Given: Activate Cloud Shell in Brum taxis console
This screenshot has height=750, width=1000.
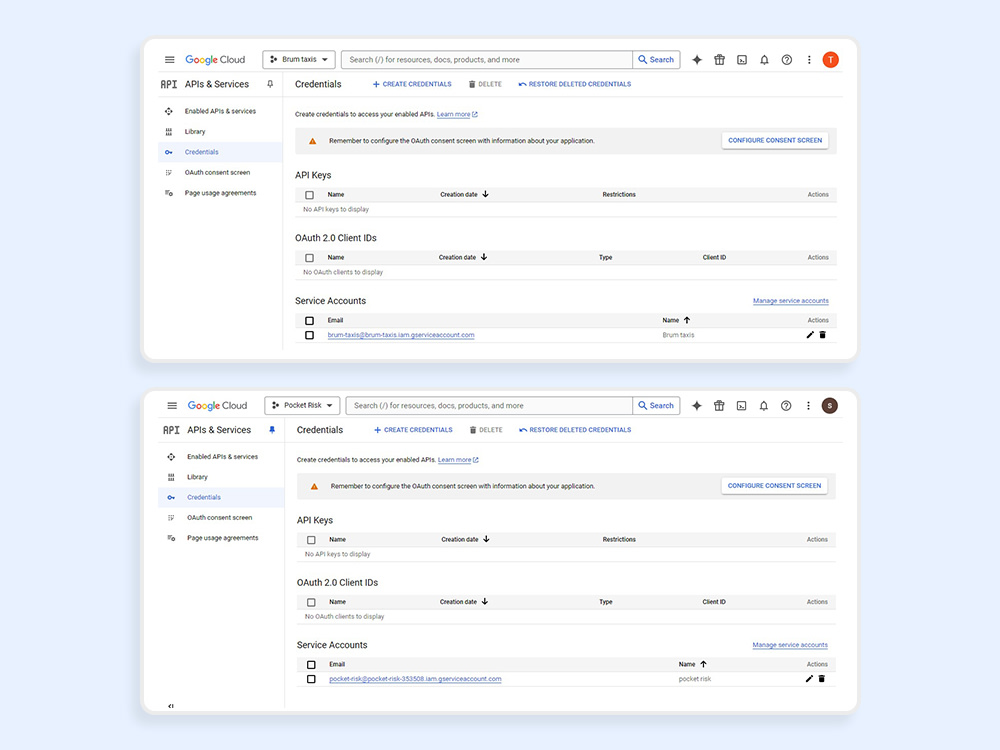Looking at the screenshot, I should (x=742, y=60).
